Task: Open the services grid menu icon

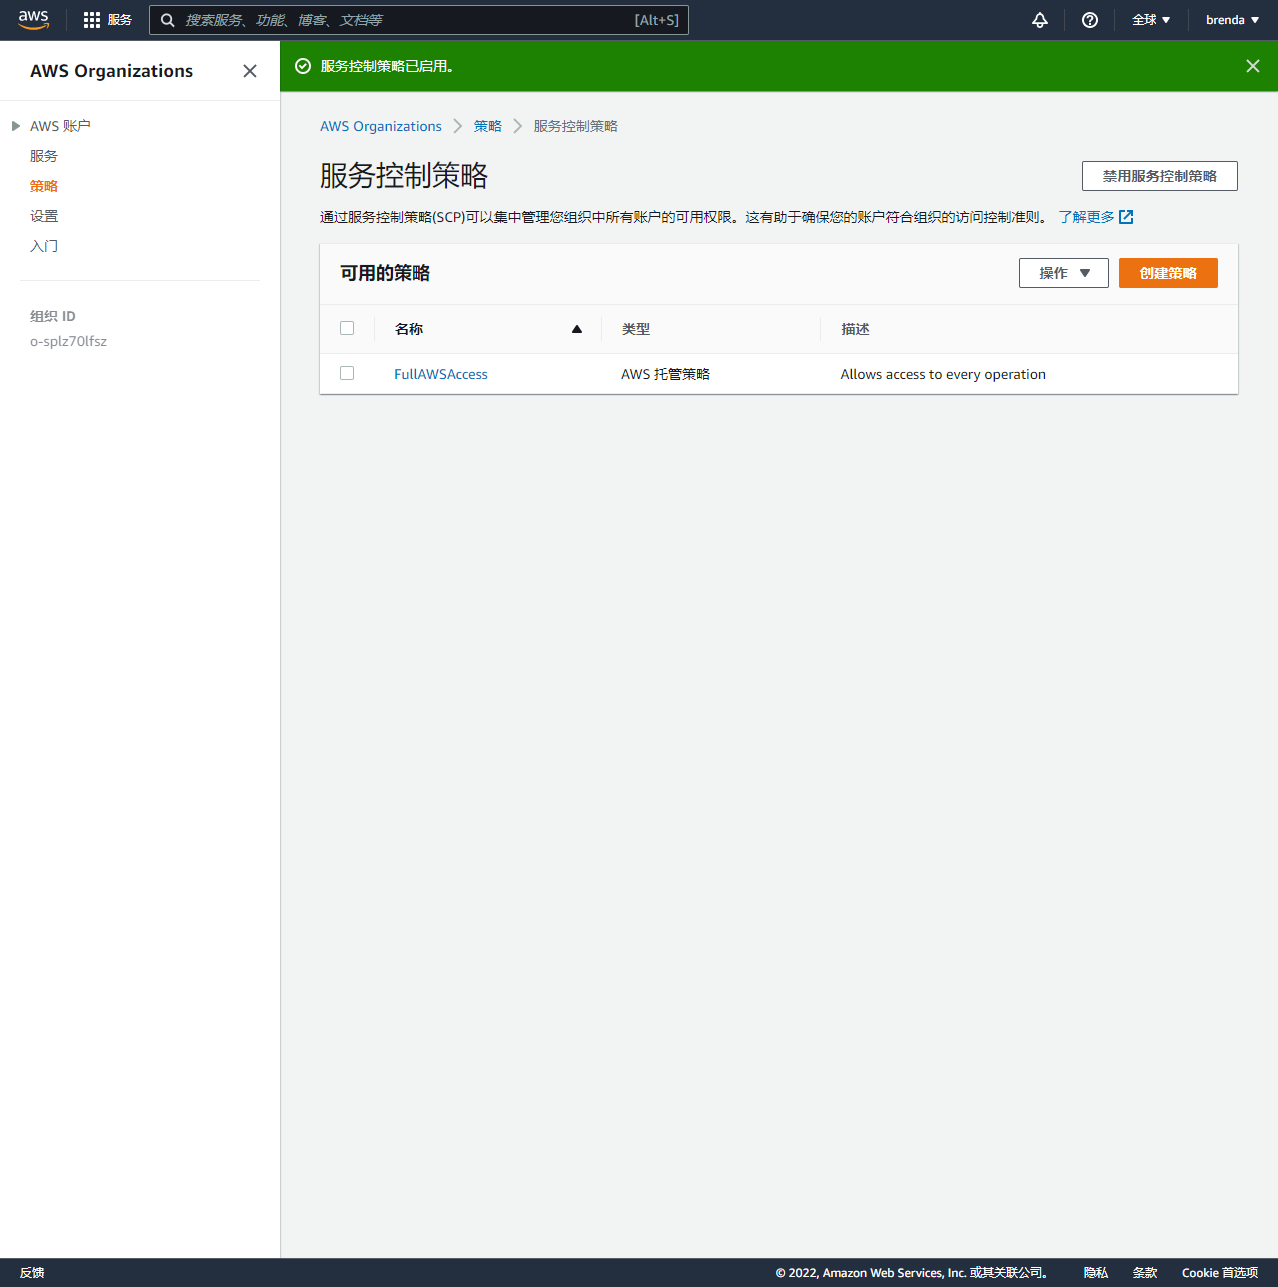Action: click(92, 20)
